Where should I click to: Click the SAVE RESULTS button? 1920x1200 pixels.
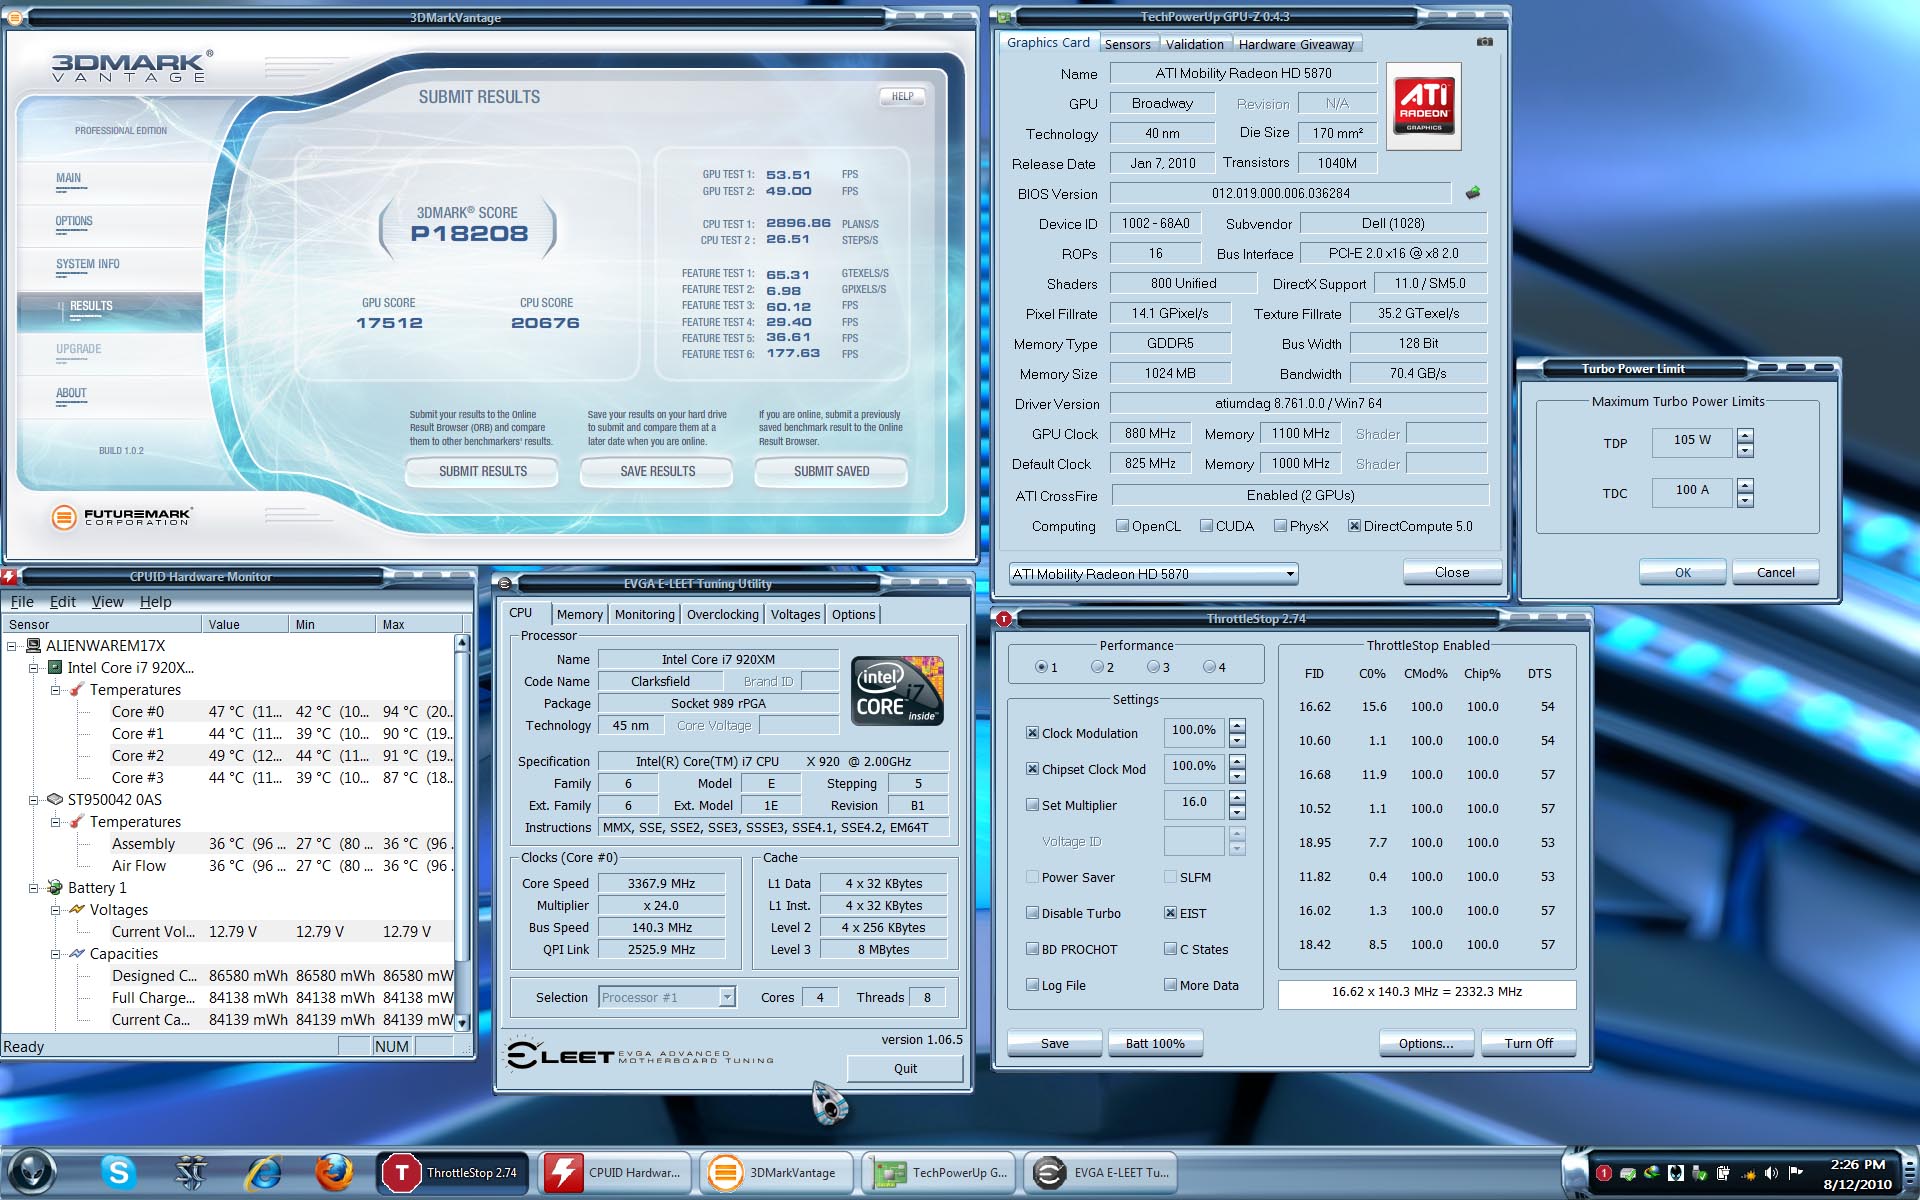[x=657, y=471]
